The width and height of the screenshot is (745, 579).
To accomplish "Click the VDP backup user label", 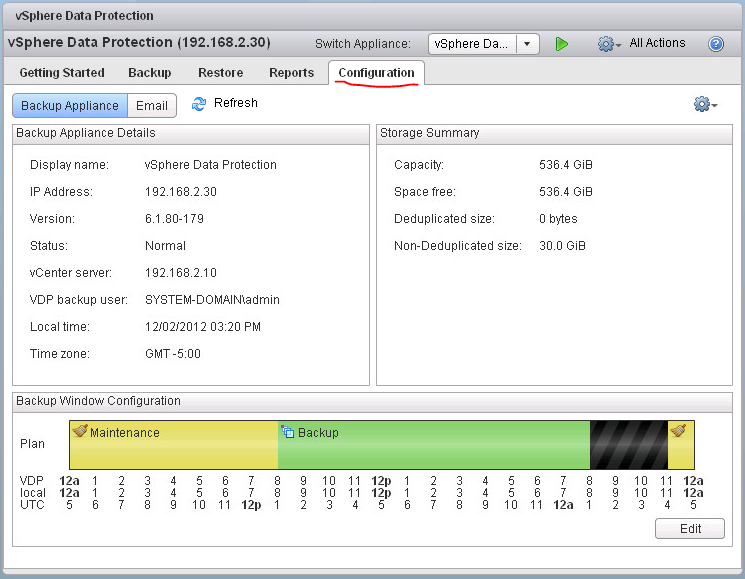I will (x=79, y=300).
